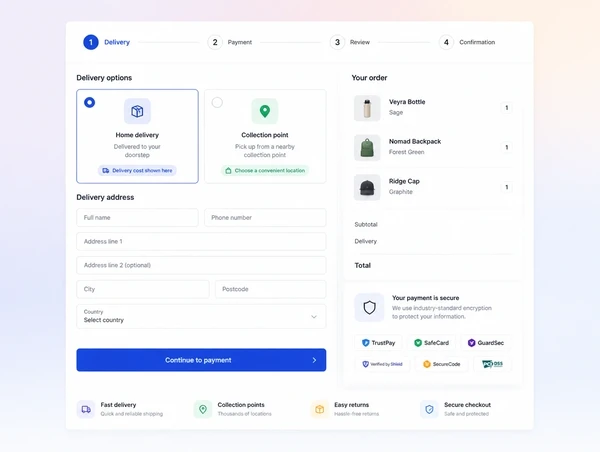Screen dimensions: 600x452
Task: Go to step 3 Review
Action: 350,42
